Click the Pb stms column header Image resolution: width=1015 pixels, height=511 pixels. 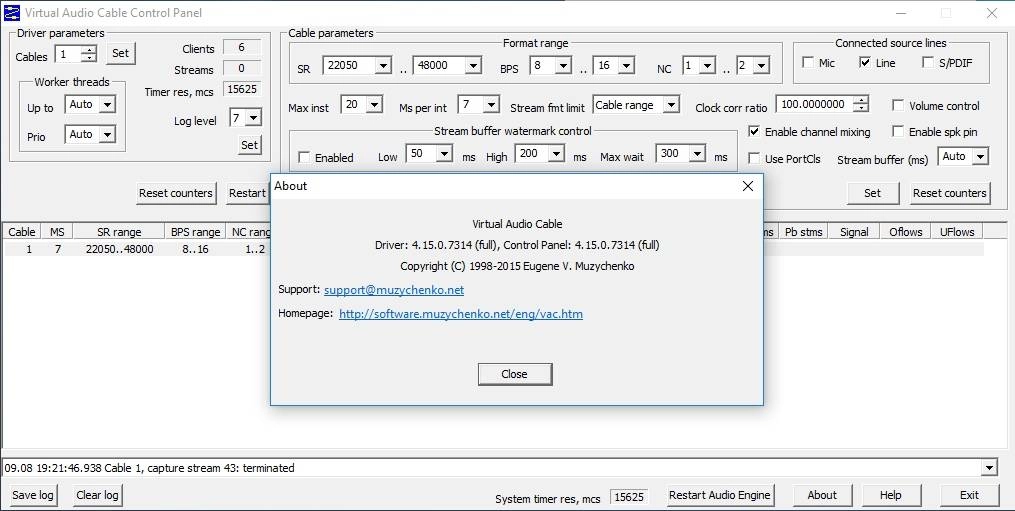(803, 231)
